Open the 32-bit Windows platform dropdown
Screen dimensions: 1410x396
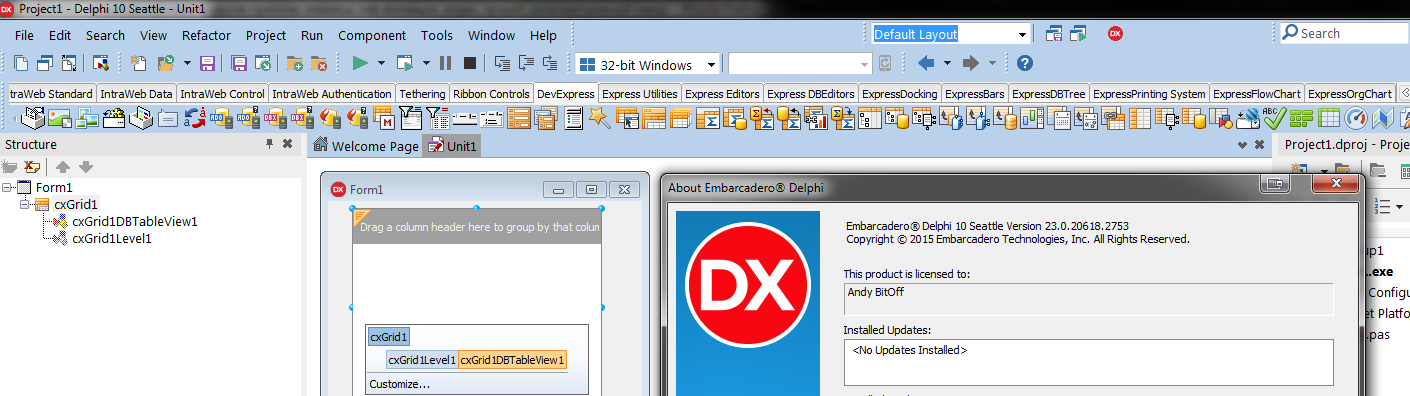(711, 65)
